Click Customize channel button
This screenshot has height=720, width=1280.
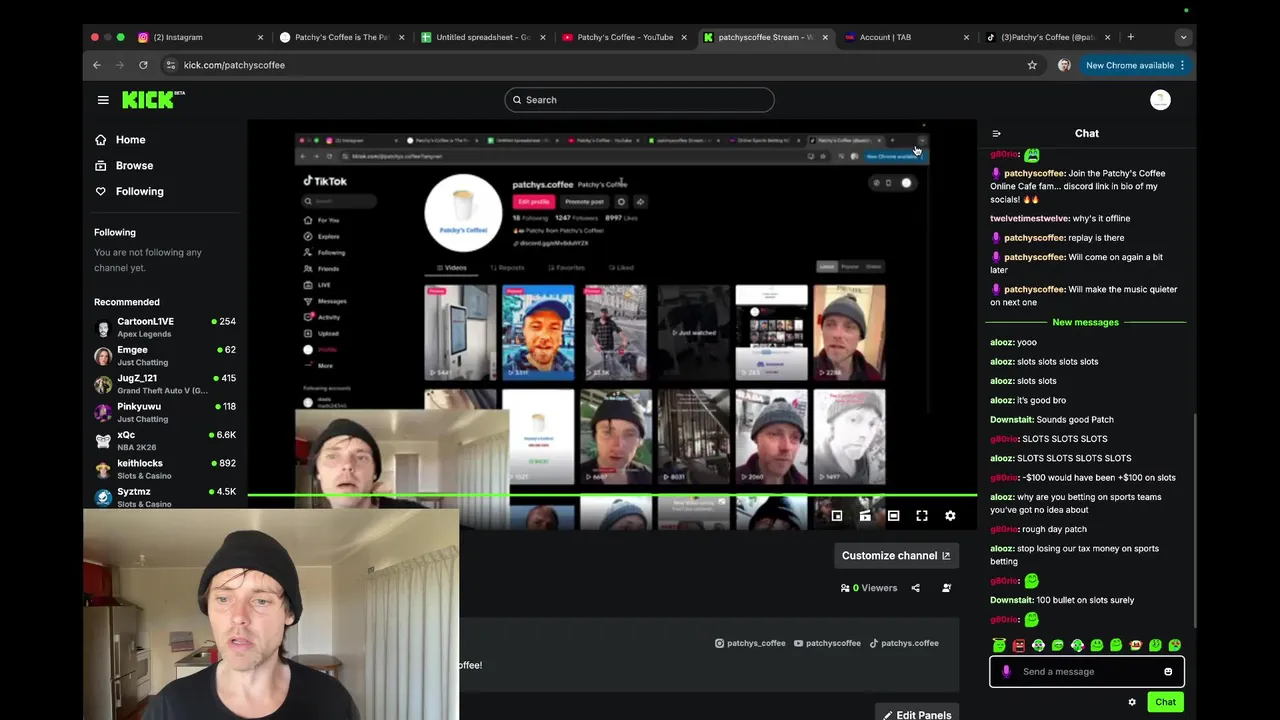(x=896, y=556)
